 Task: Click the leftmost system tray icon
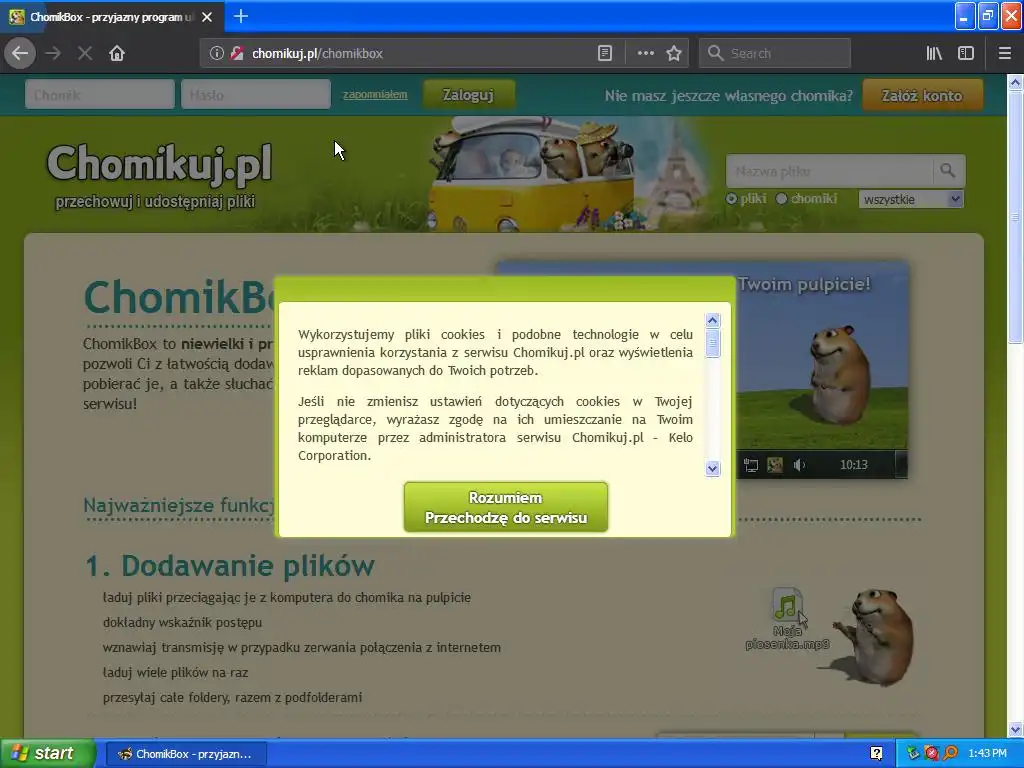pyautogui.click(x=913, y=754)
